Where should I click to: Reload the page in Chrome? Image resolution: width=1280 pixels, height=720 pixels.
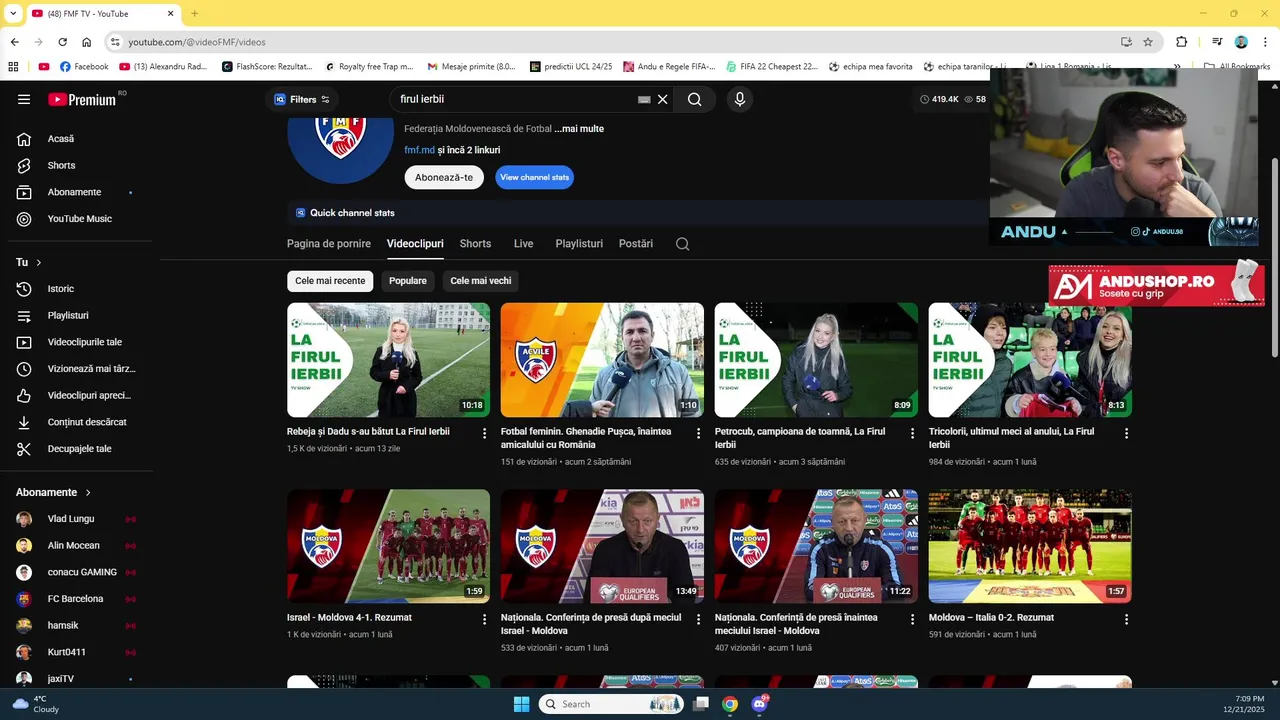62,42
